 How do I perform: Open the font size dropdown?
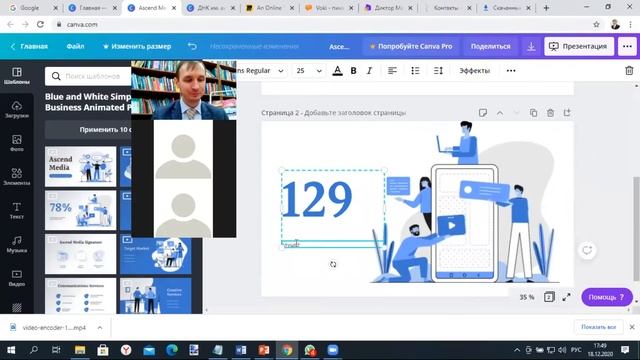click(x=309, y=71)
